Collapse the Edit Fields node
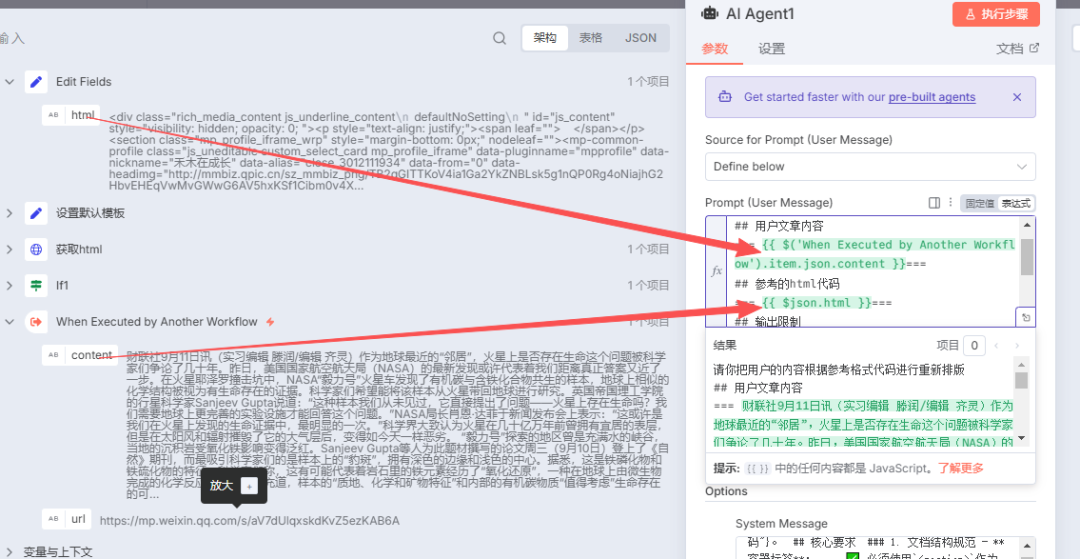 [x=10, y=81]
